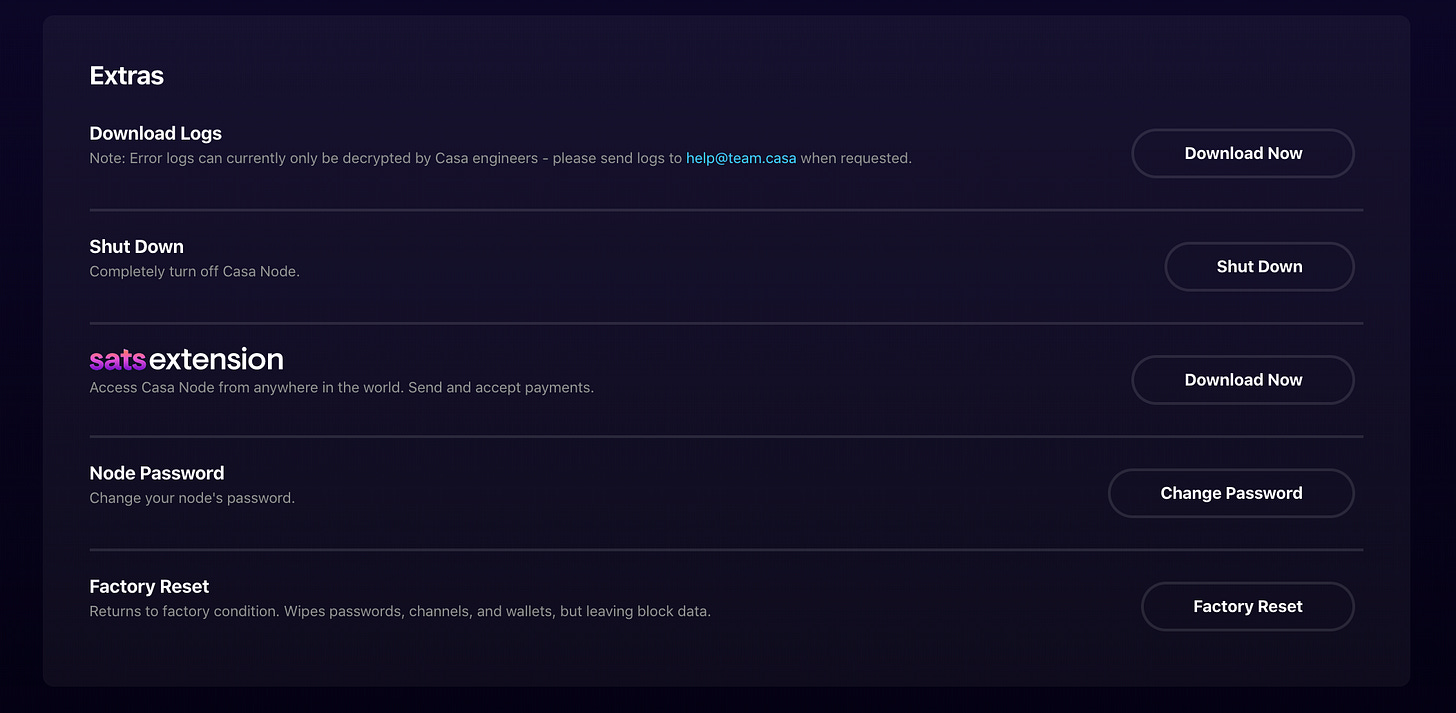Click the error logs decryption note text
This screenshot has width=1456, height=713.
coord(380,158)
